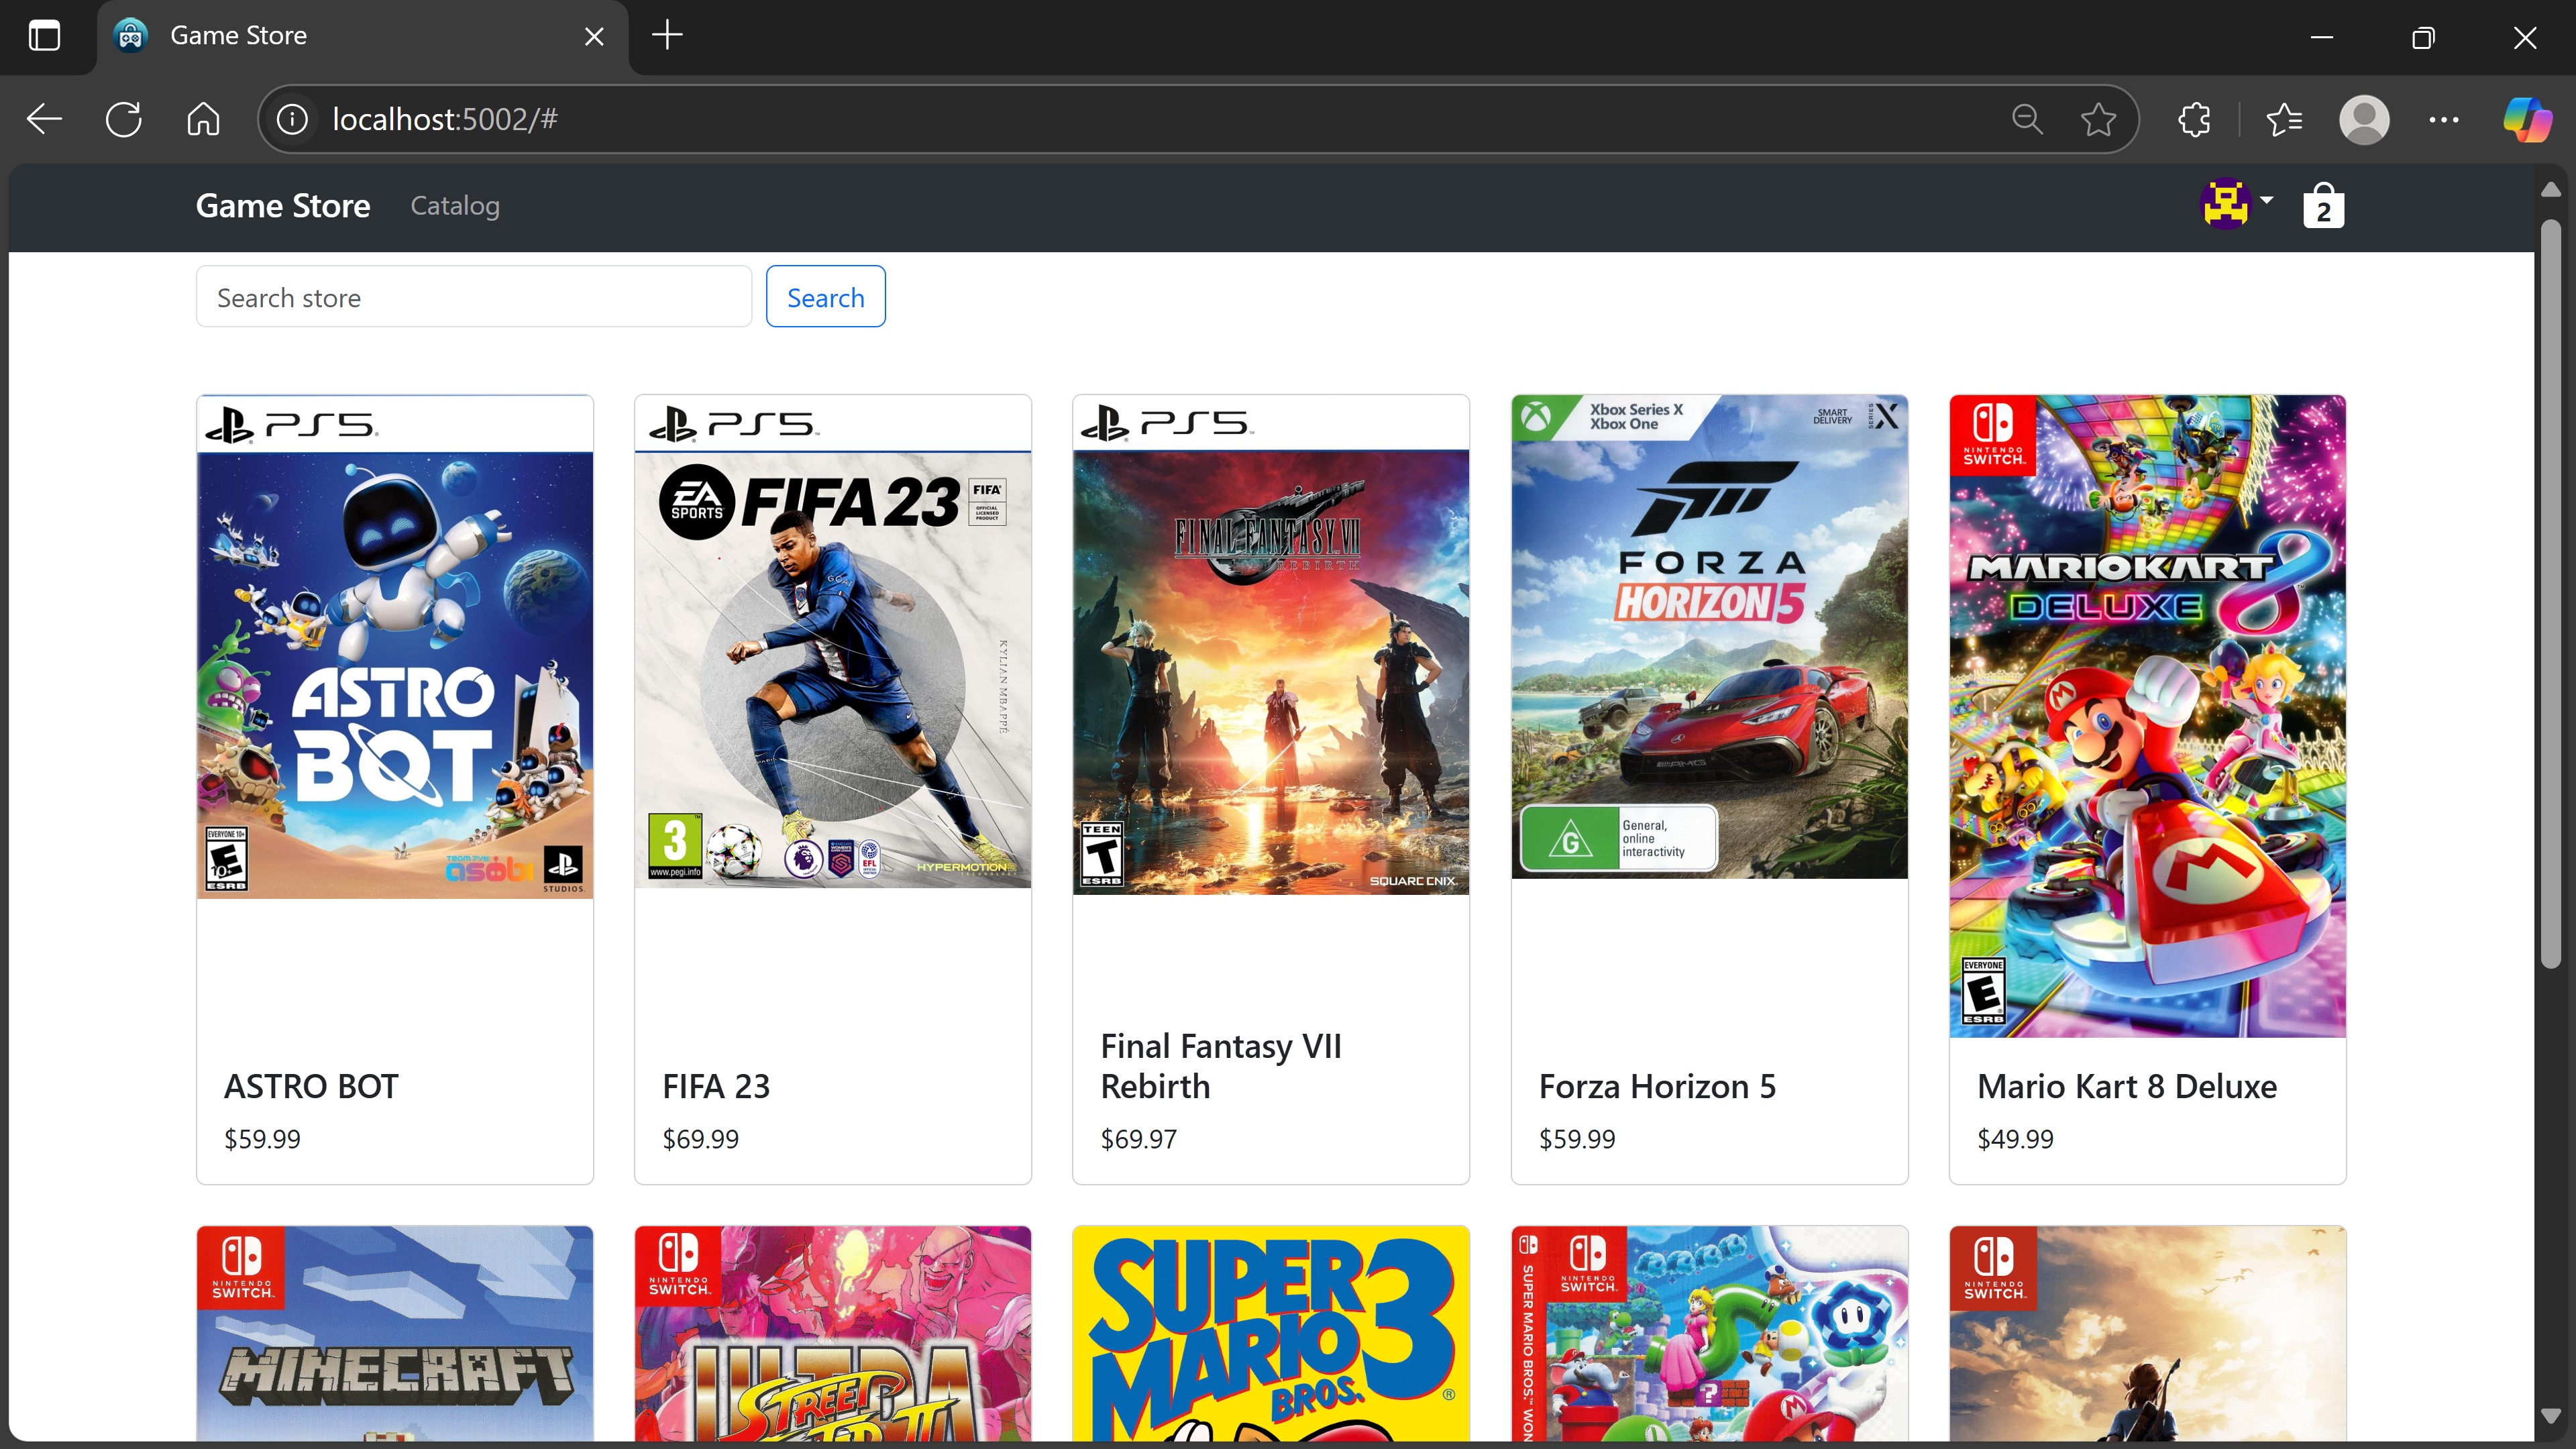Click the pixel avatar profile icon
Viewport: 2576px width, 1449px height.
(2225, 204)
